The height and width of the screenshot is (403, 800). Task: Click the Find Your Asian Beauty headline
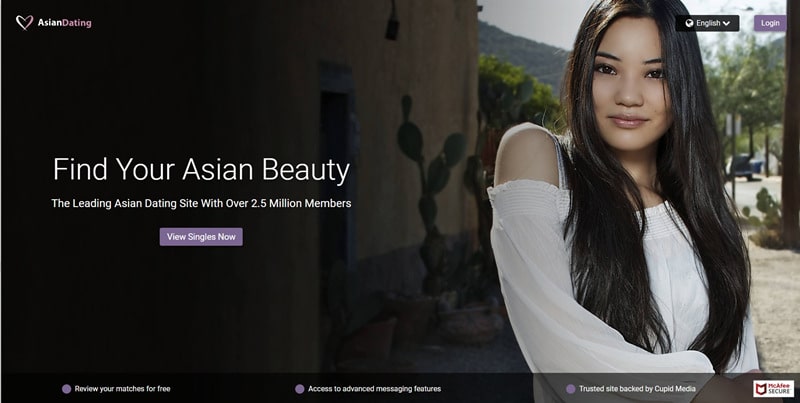coord(202,170)
